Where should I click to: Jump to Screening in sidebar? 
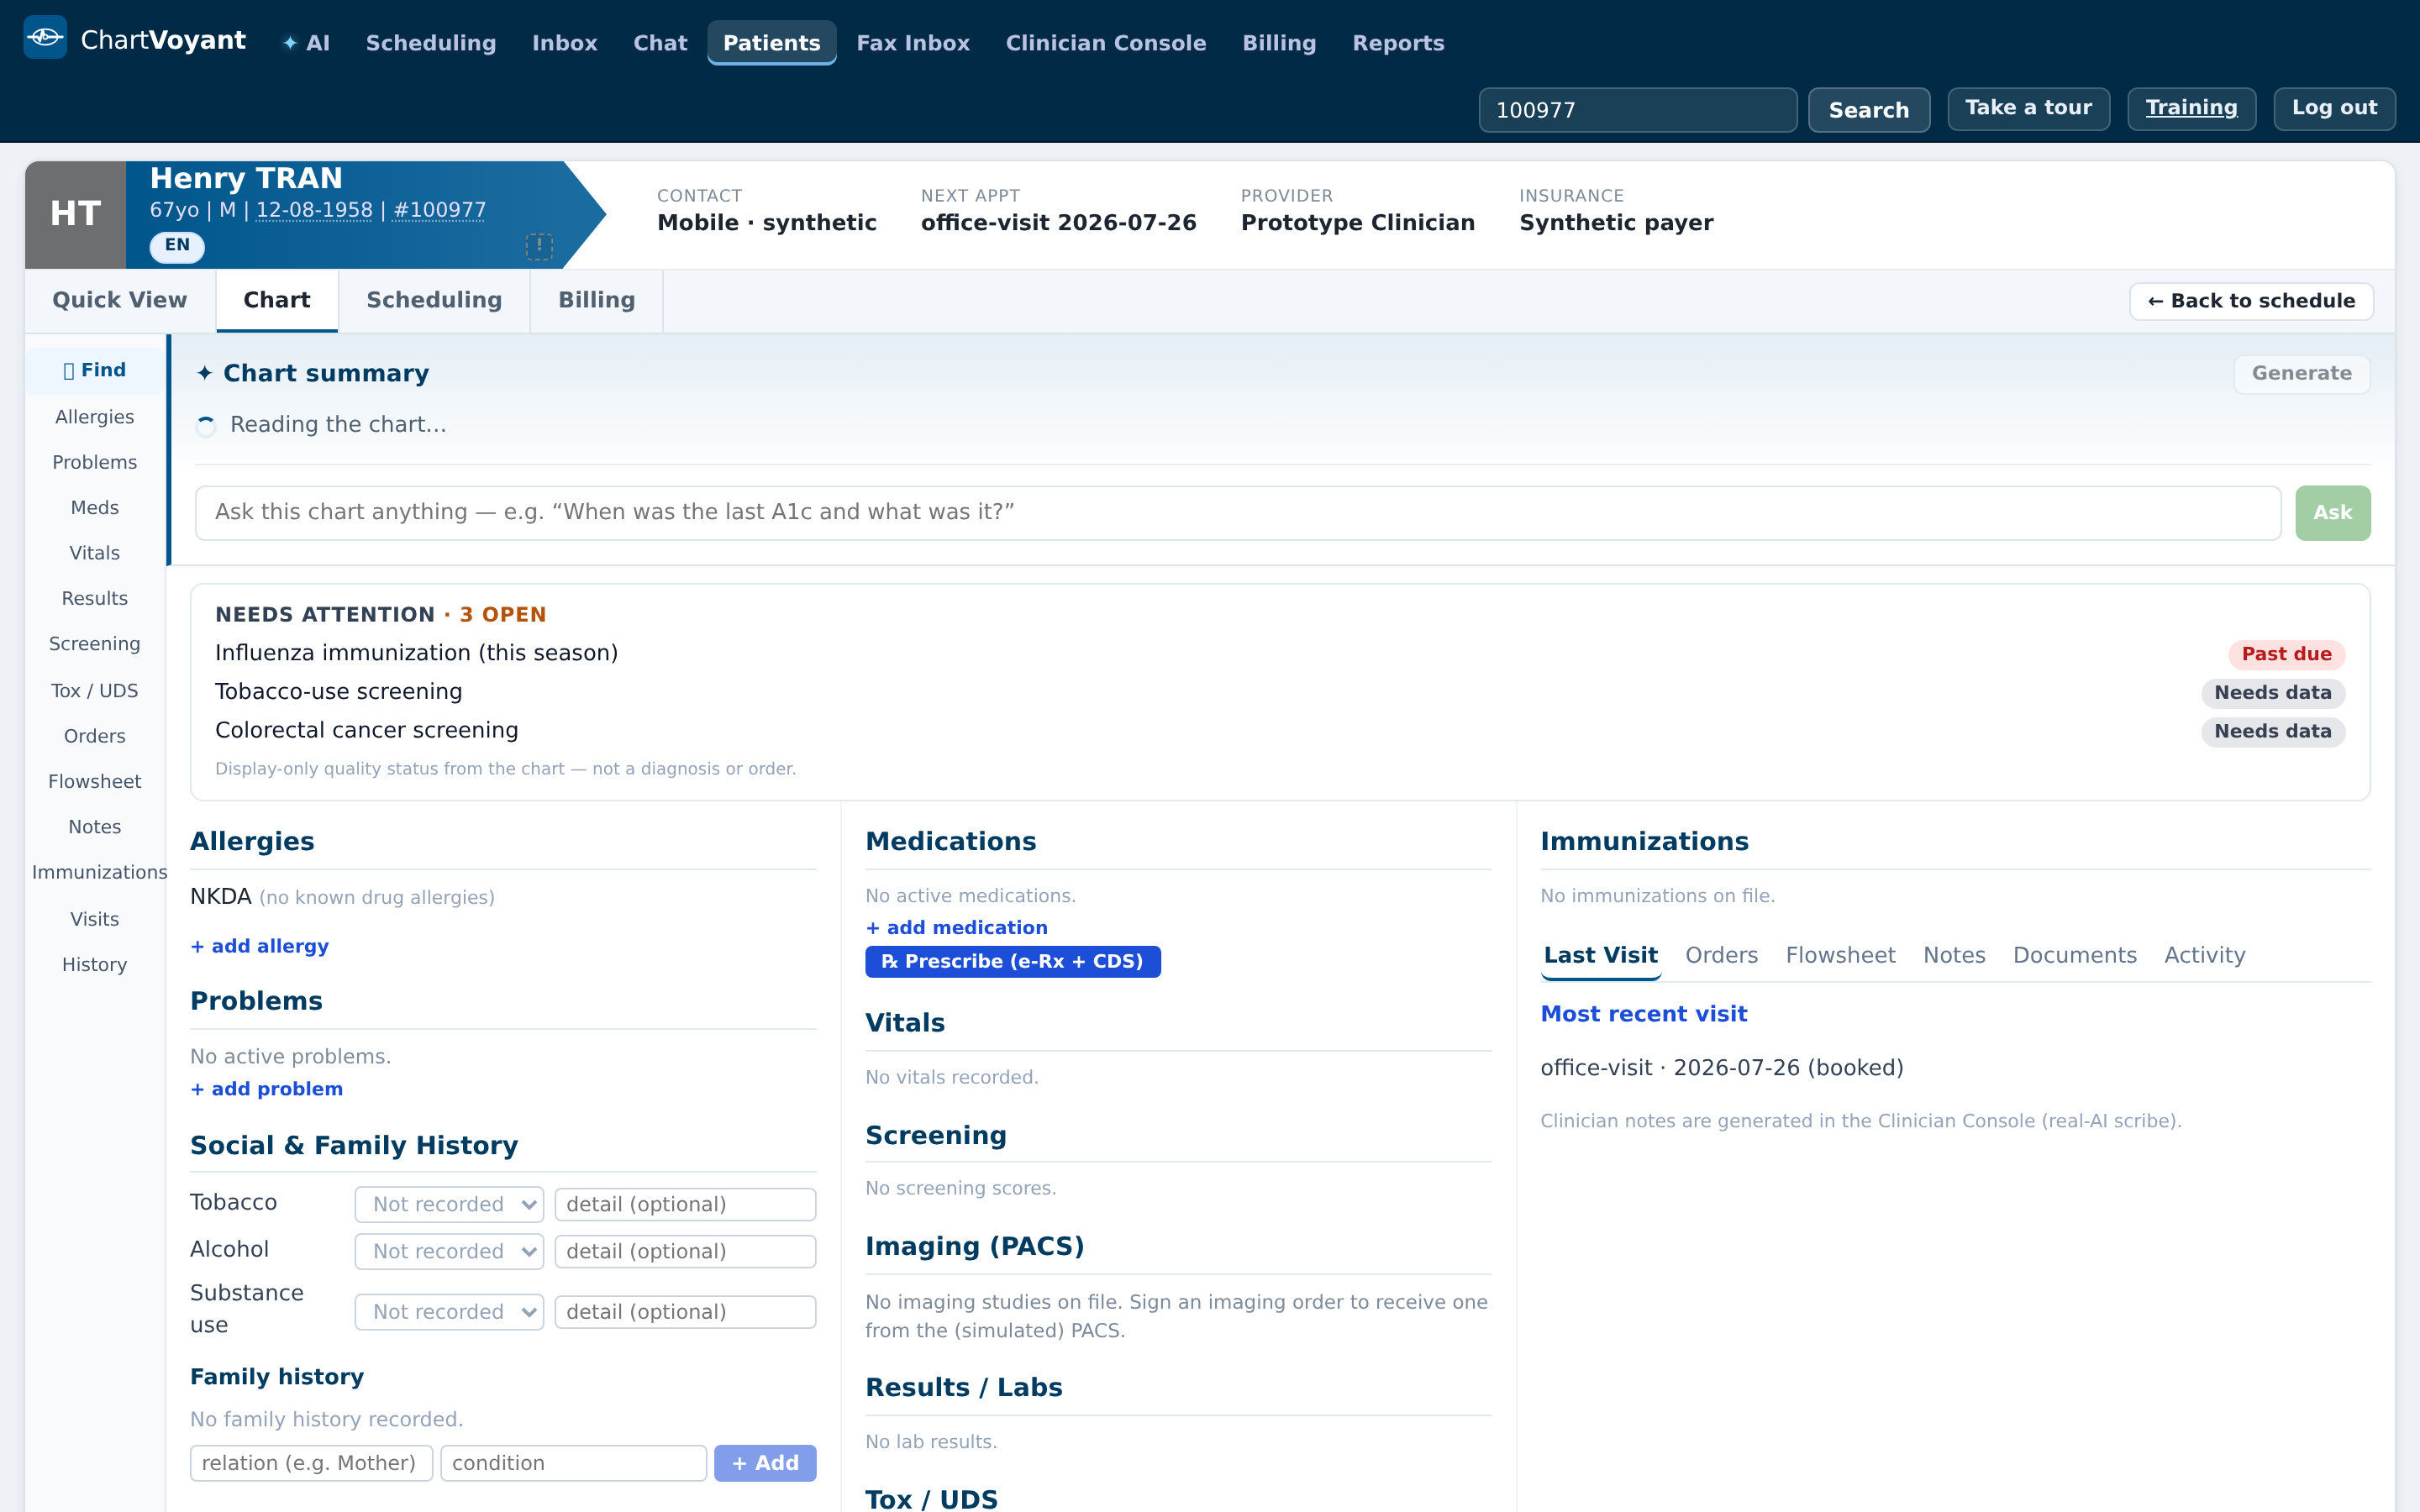95,644
